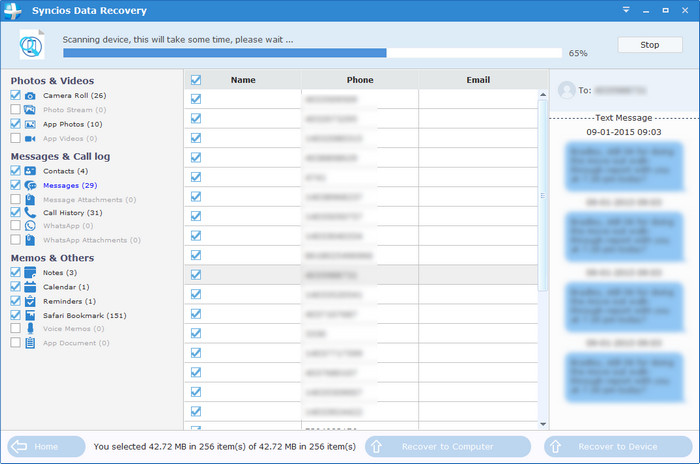
Task: Click the message list vertical scrollbar thumb
Action: 543,196
